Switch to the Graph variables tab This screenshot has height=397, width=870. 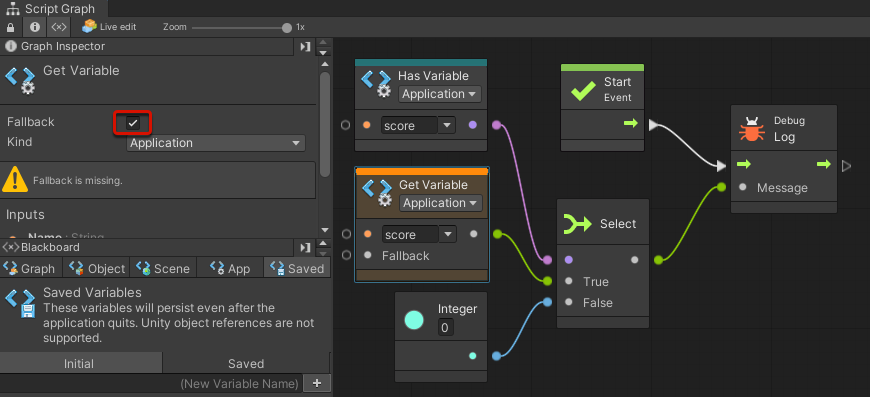click(31, 268)
